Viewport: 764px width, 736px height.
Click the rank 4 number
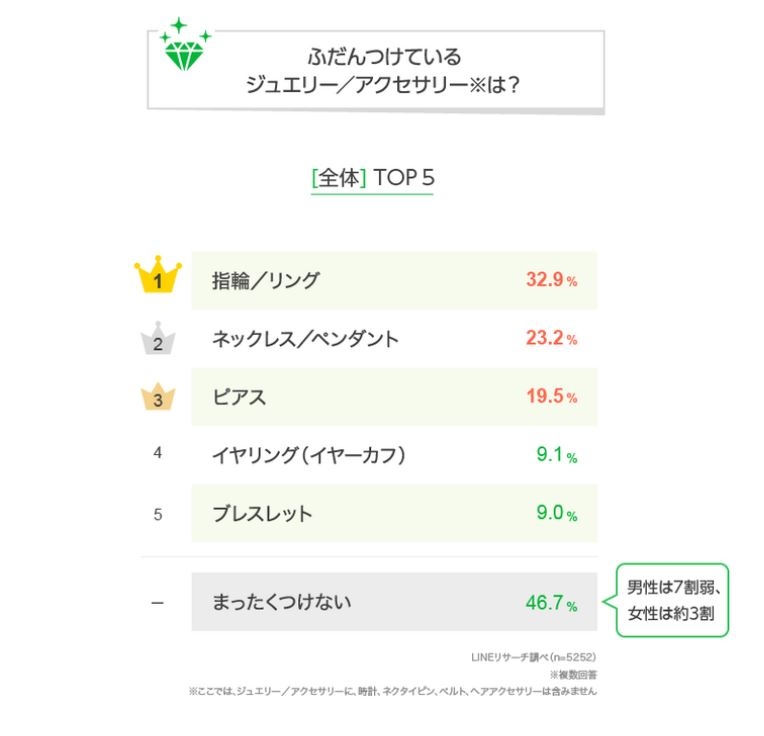[157, 453]
